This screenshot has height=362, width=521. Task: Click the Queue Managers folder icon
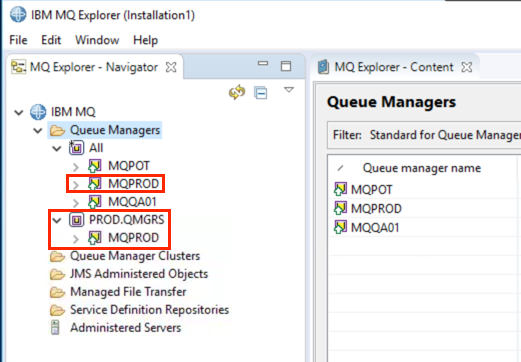57,130
